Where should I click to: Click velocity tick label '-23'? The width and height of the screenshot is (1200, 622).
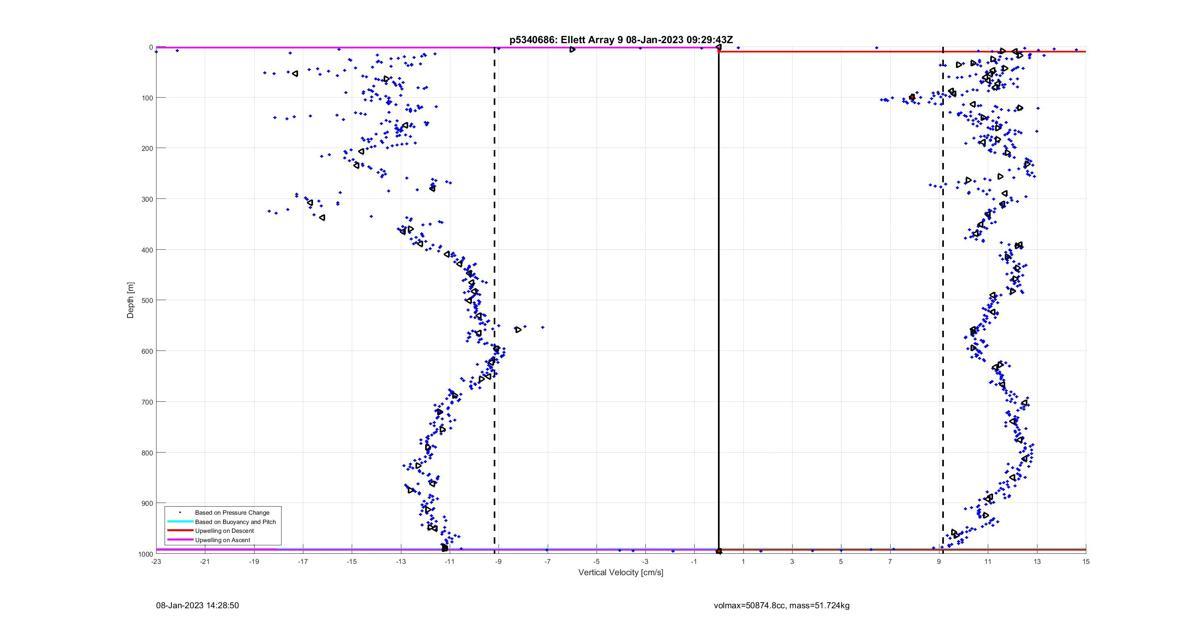[x=156, y=562]
